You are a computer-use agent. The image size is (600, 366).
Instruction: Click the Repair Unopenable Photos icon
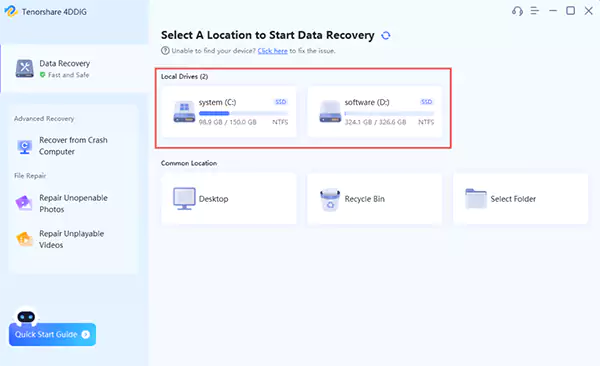point(24,203)
